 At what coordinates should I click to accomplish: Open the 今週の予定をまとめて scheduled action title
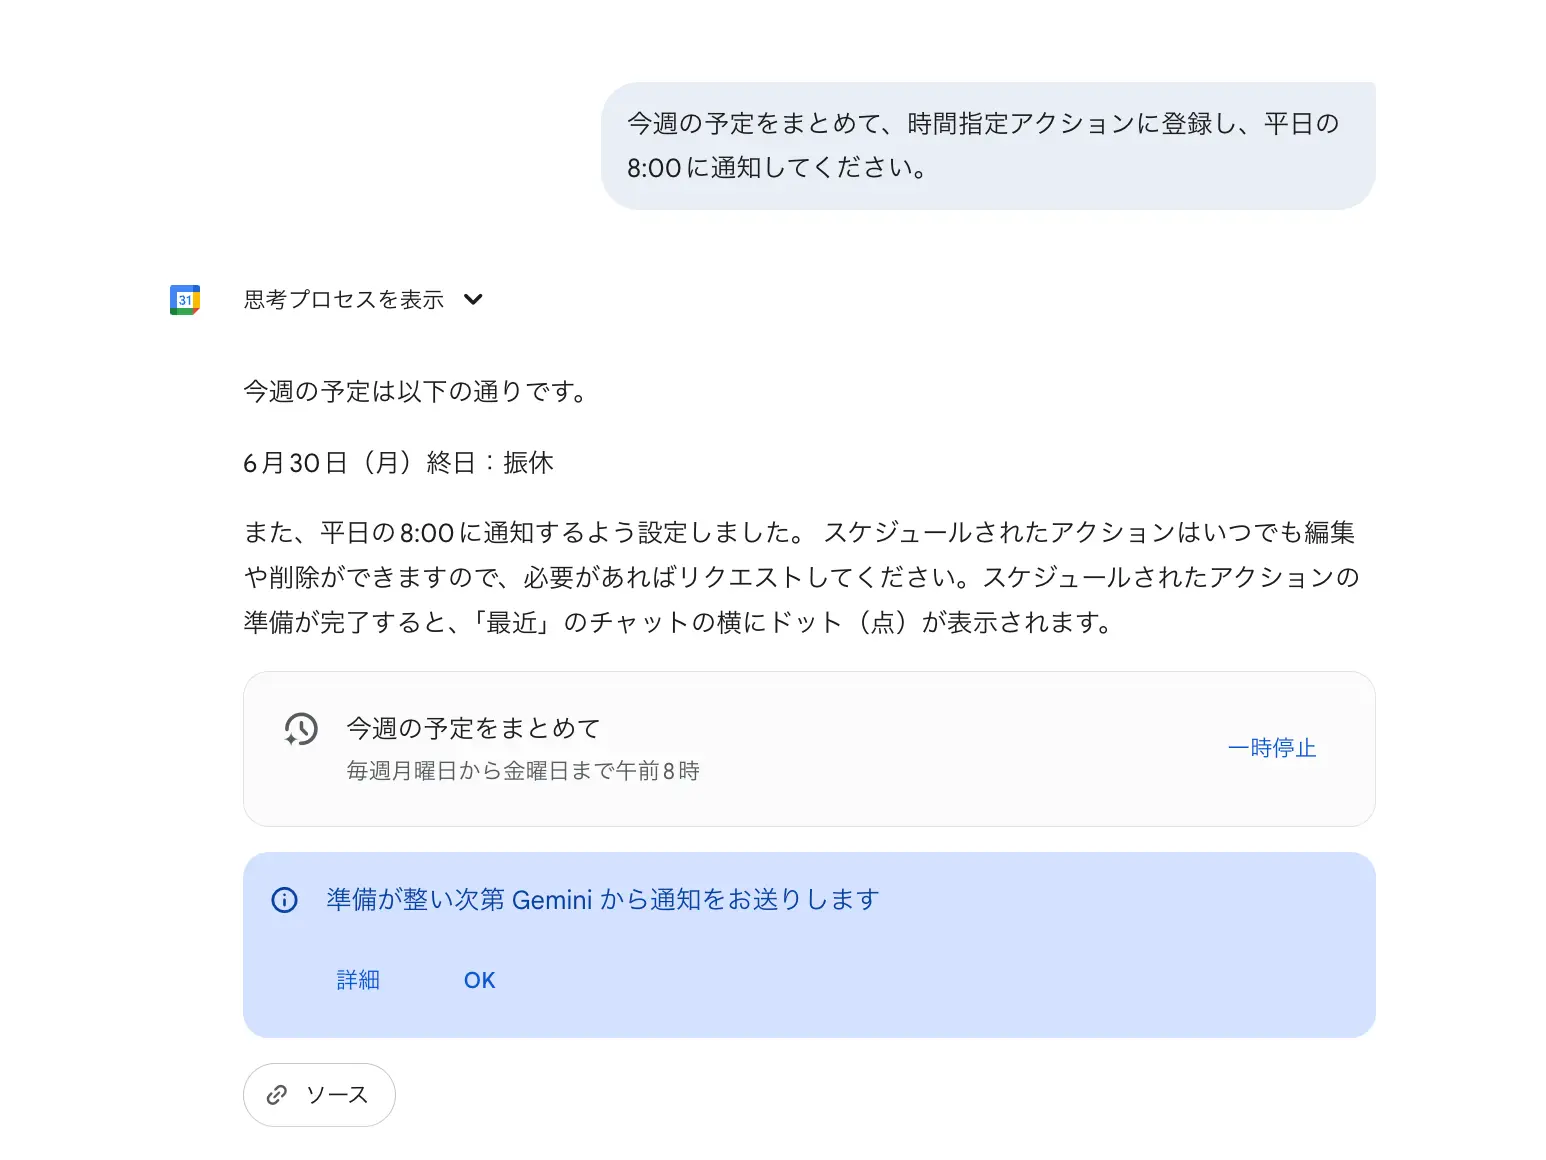473,728
